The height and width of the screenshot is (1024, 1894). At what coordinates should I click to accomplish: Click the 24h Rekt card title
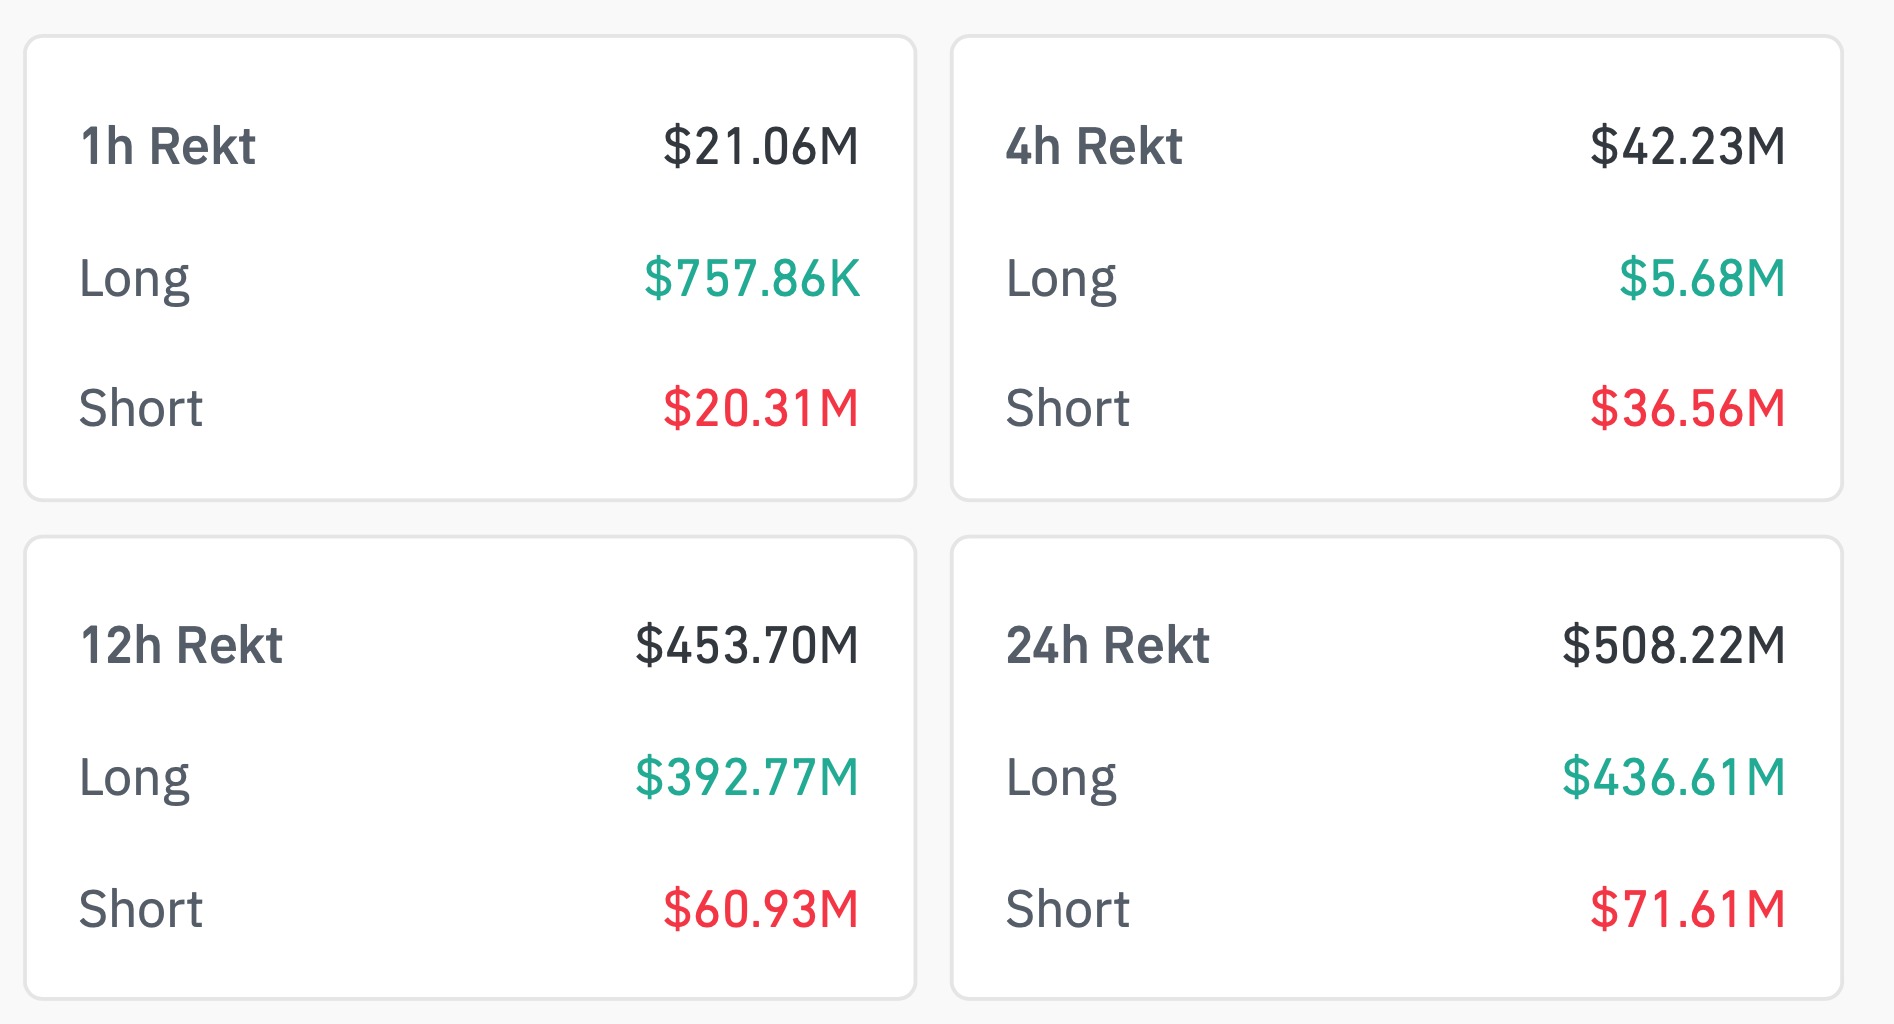pyautogui.click(x=1108, y=646)
